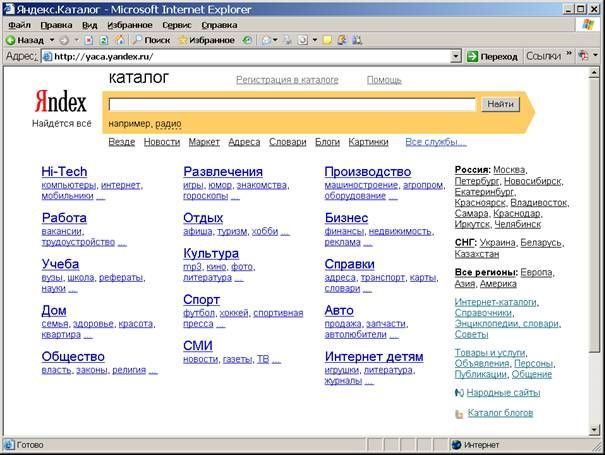
Task: Open the Поиск search toolbar button
Action: pos(151,40)
